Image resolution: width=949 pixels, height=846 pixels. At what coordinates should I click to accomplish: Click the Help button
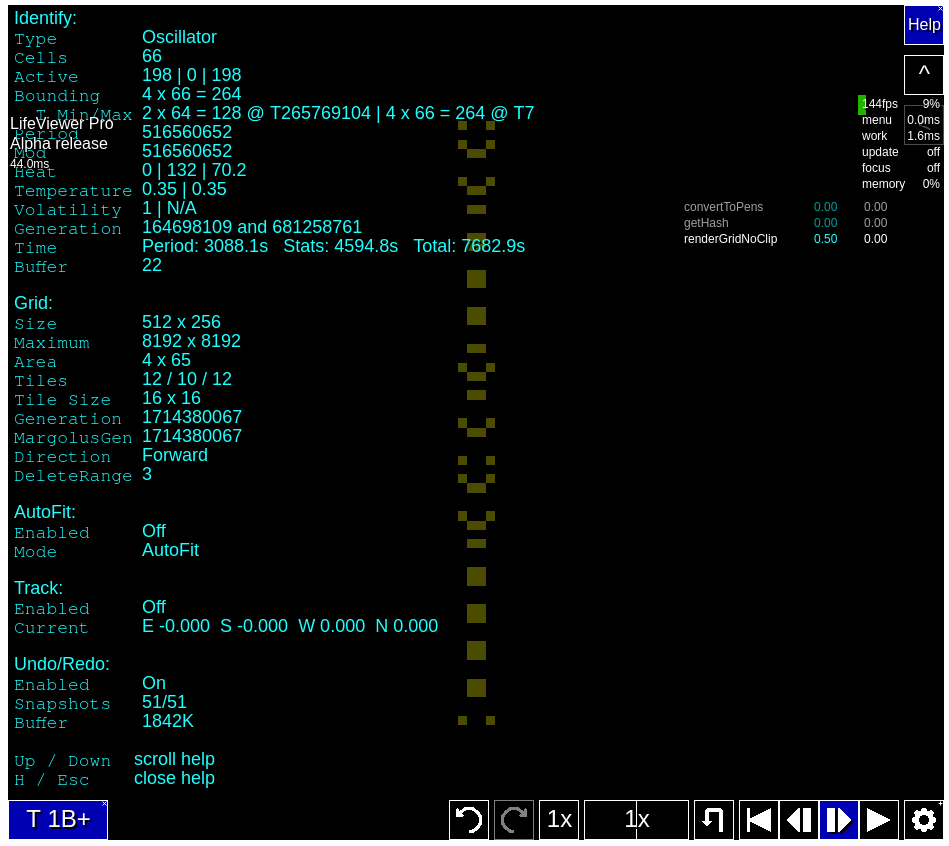point(923,25)
